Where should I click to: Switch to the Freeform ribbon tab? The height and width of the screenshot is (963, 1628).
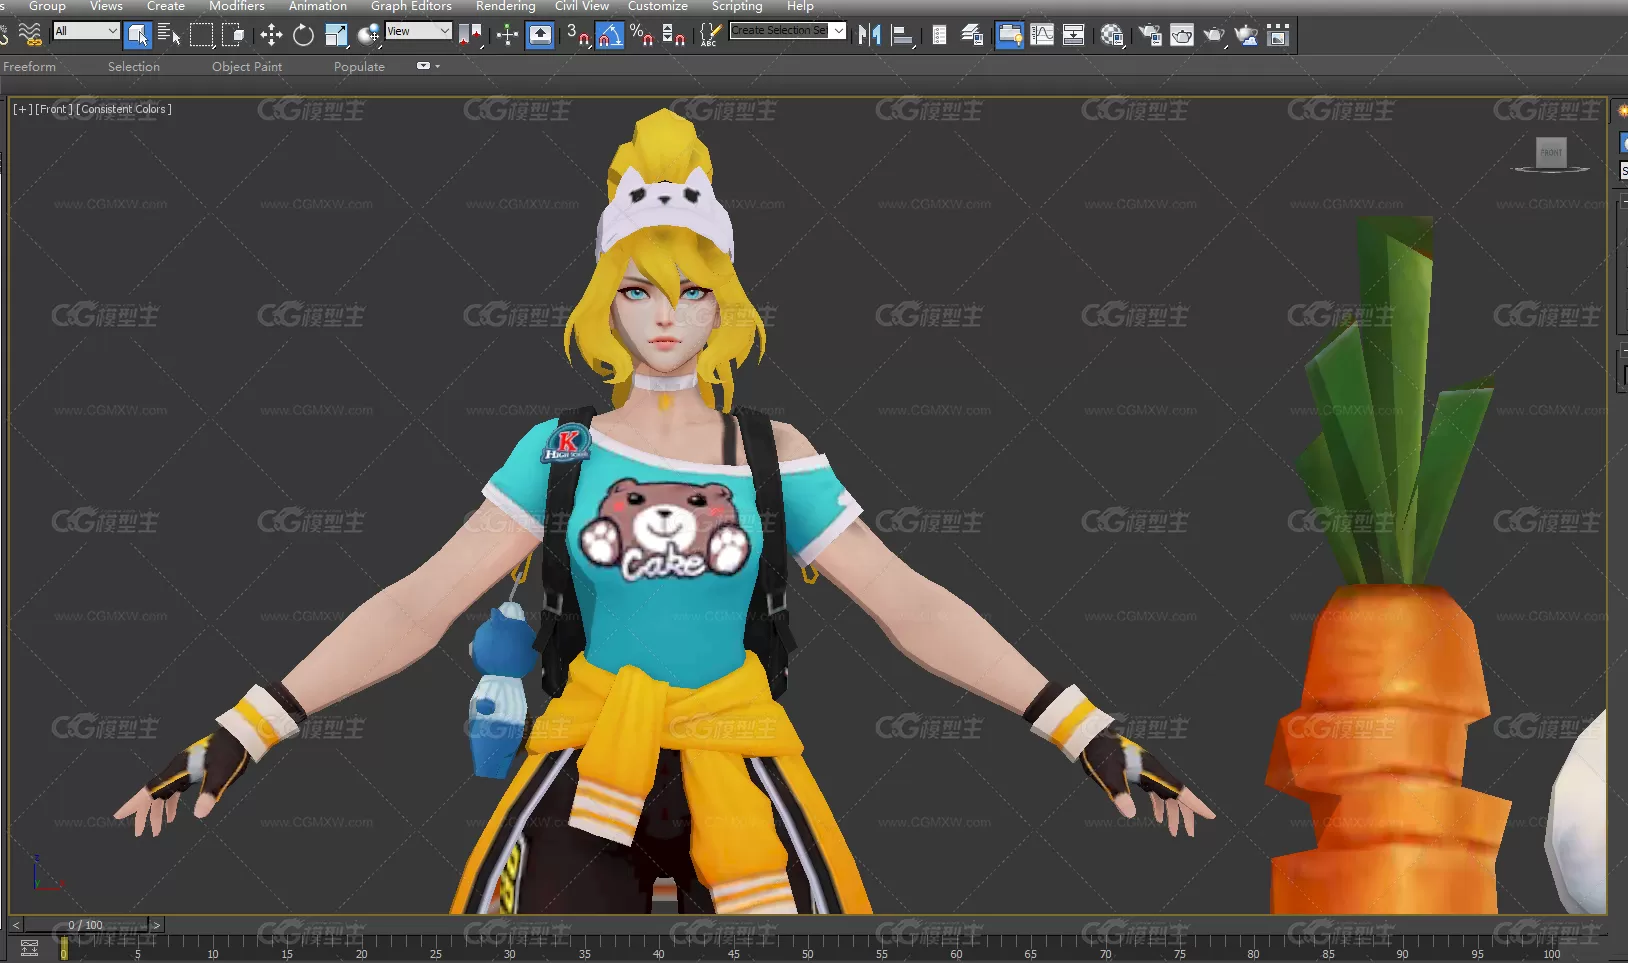[x=29, y=66]
